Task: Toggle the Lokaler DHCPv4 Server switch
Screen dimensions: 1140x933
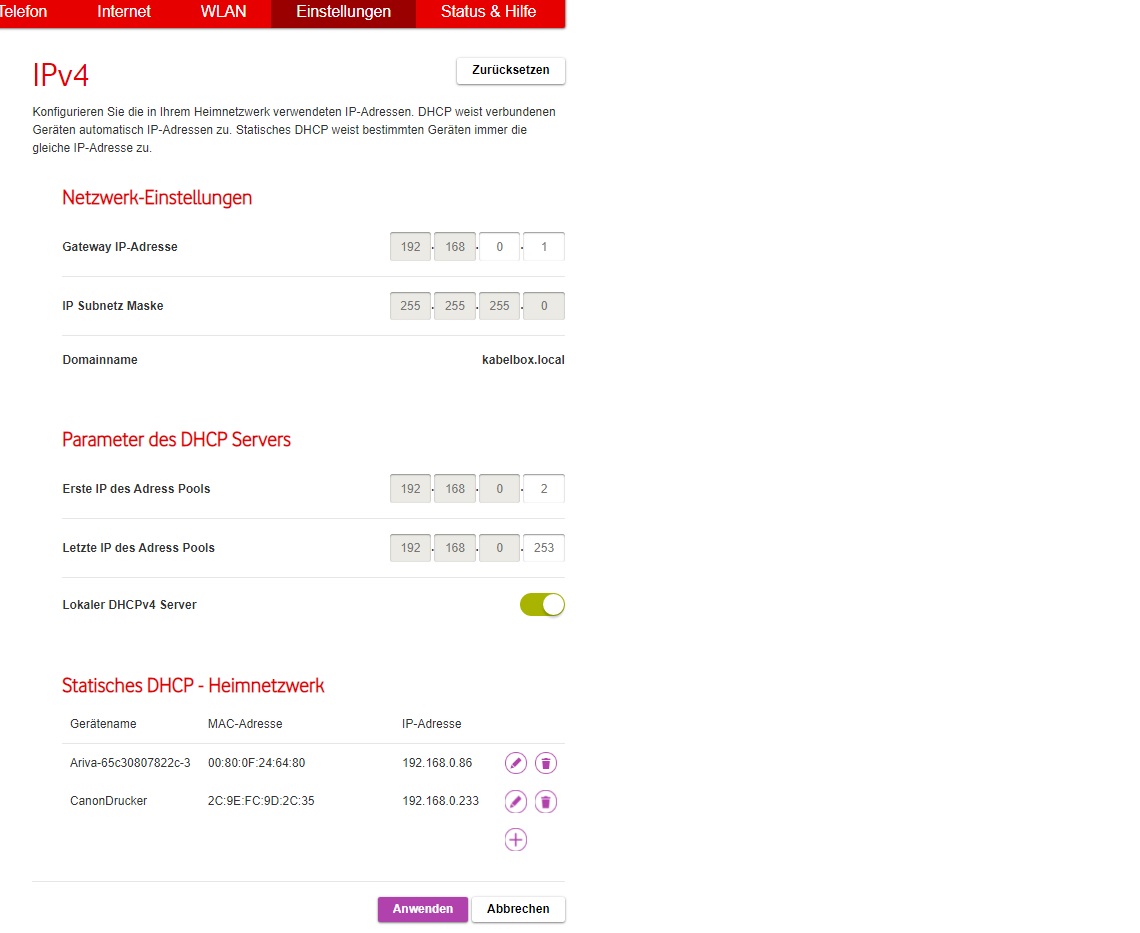Action: point(542,604)
